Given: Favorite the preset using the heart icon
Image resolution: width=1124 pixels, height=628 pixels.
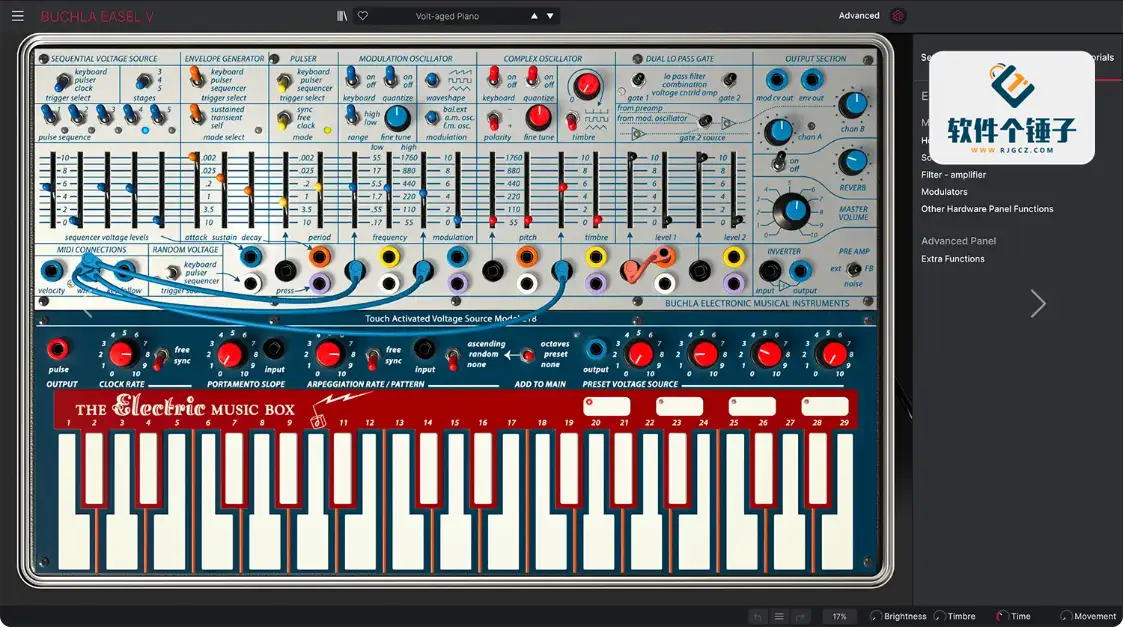Looking at the screenshot, I should 362,15.
